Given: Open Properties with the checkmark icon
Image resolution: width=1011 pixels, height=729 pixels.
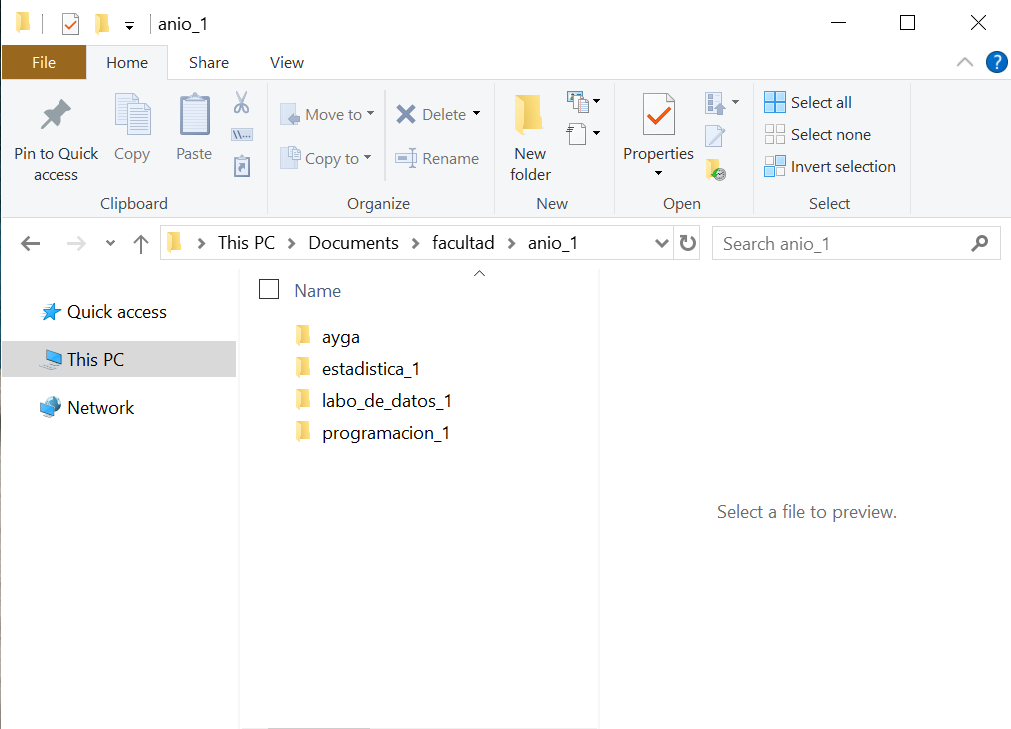Looking at the screenshot, I should (657, 116).
